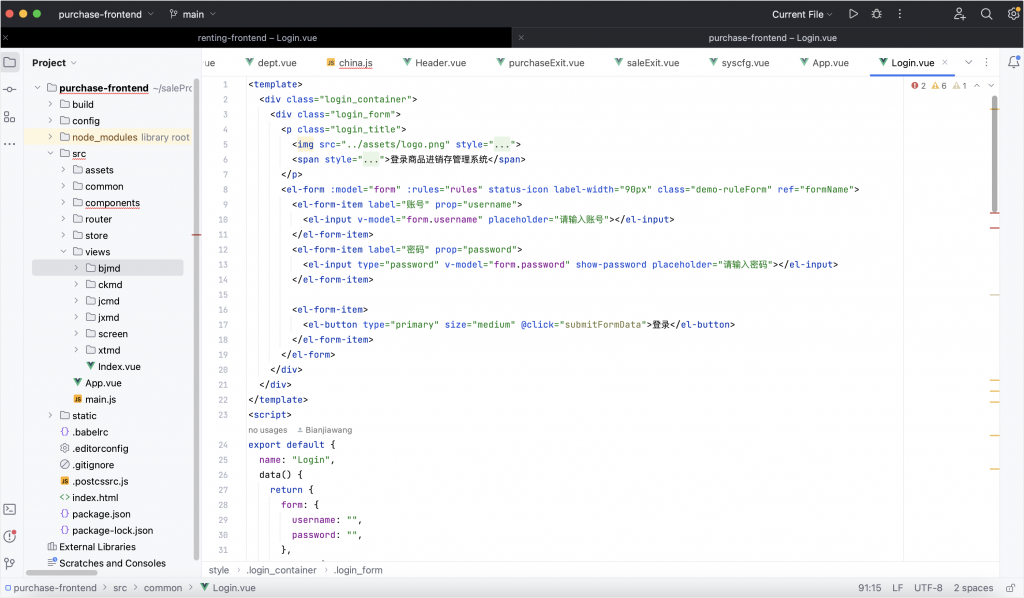Show the Problems tool window
The height and width of the screenshot is (598, 1024).
point(10,536)
